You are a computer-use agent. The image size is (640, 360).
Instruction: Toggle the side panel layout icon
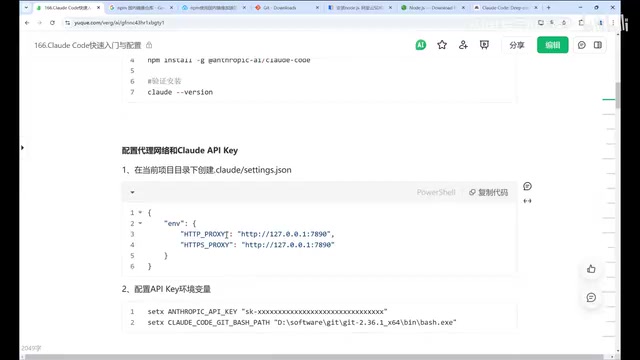(598, 45)
